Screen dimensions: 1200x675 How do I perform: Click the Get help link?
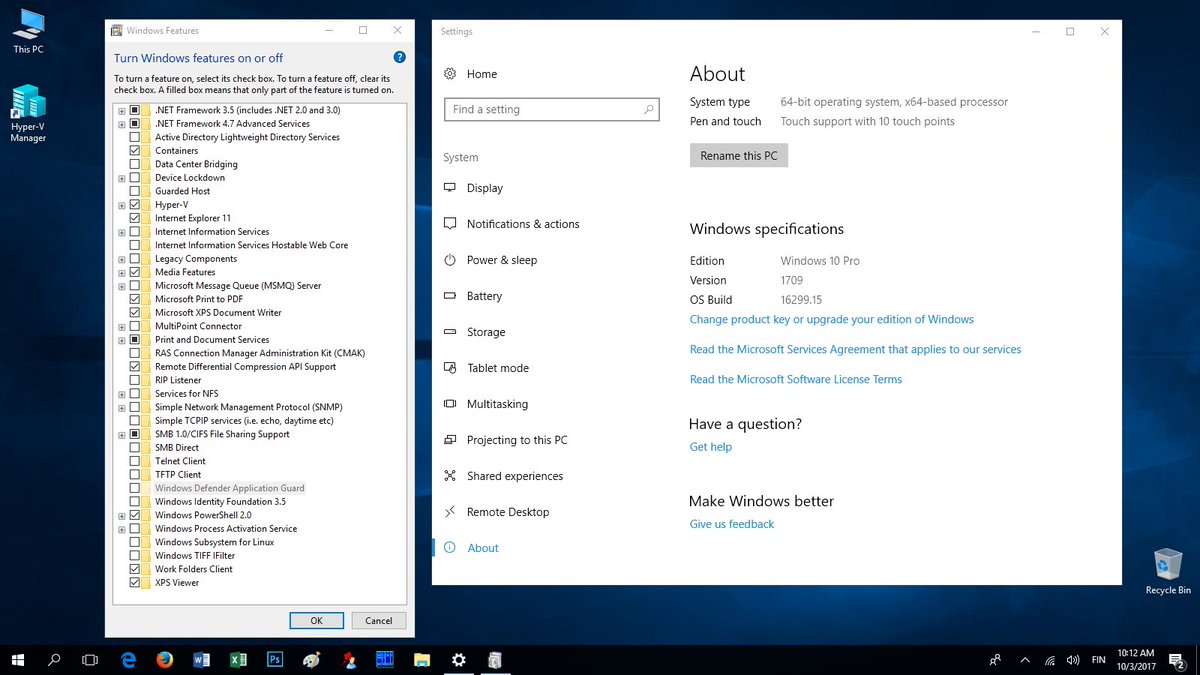(711, 447)
